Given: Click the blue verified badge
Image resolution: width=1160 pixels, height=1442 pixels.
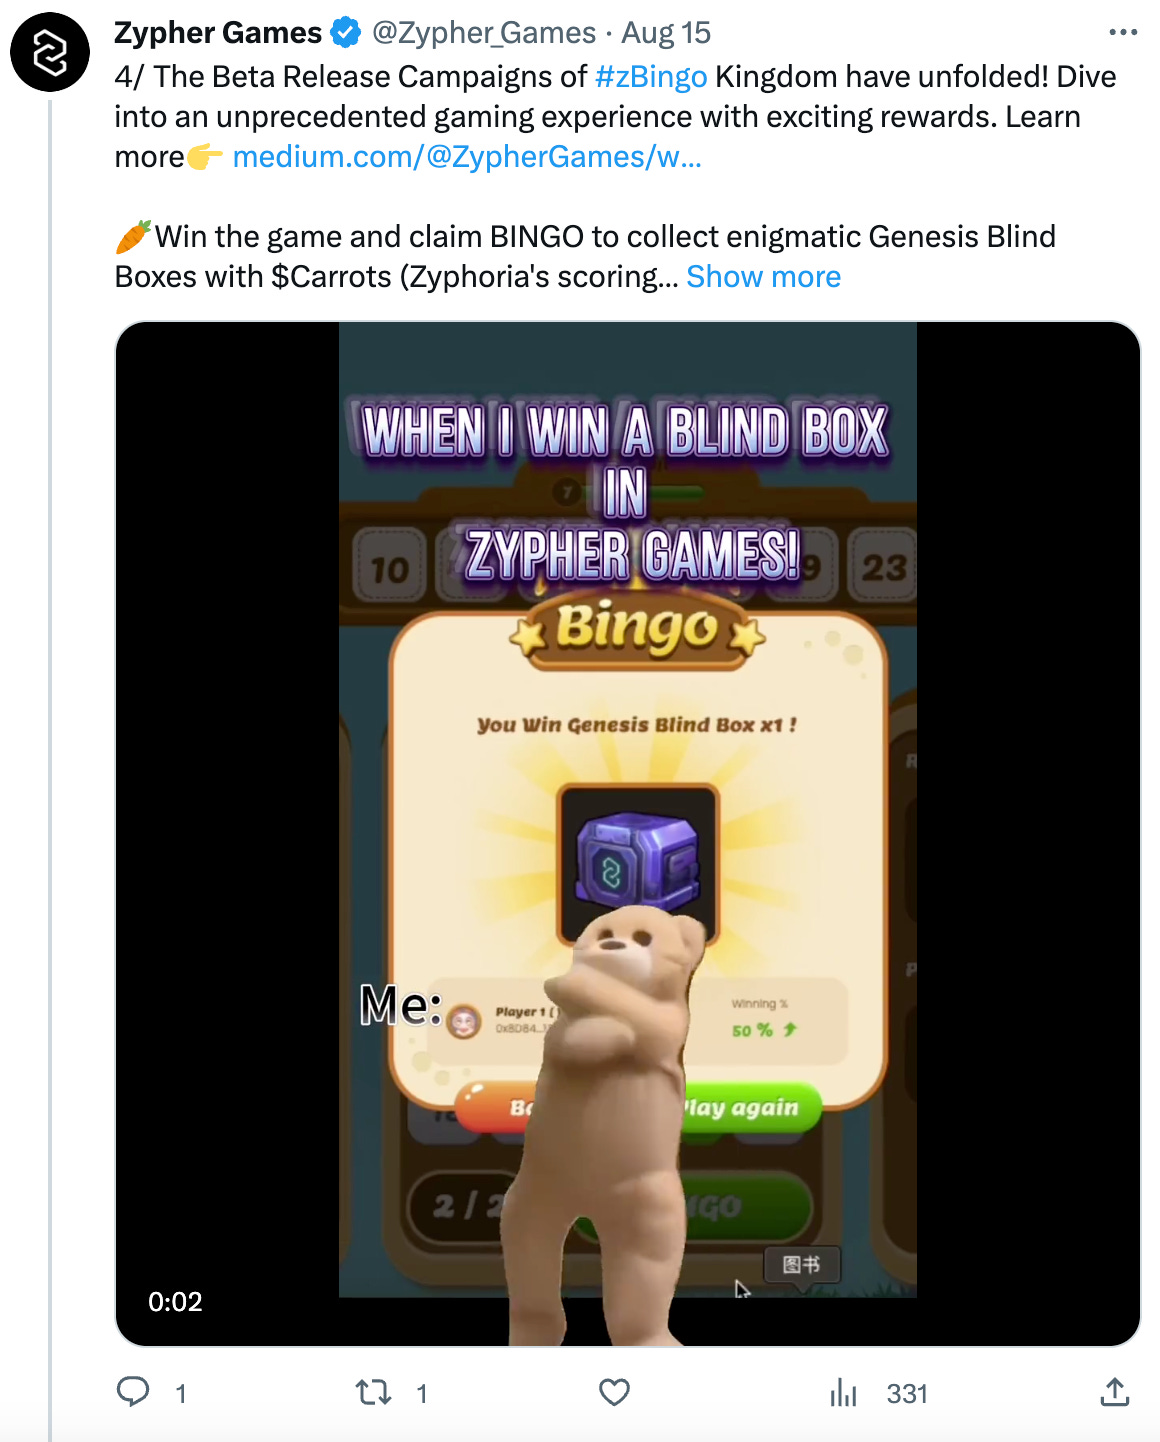Looking at the screenshot, I should 346,33.
